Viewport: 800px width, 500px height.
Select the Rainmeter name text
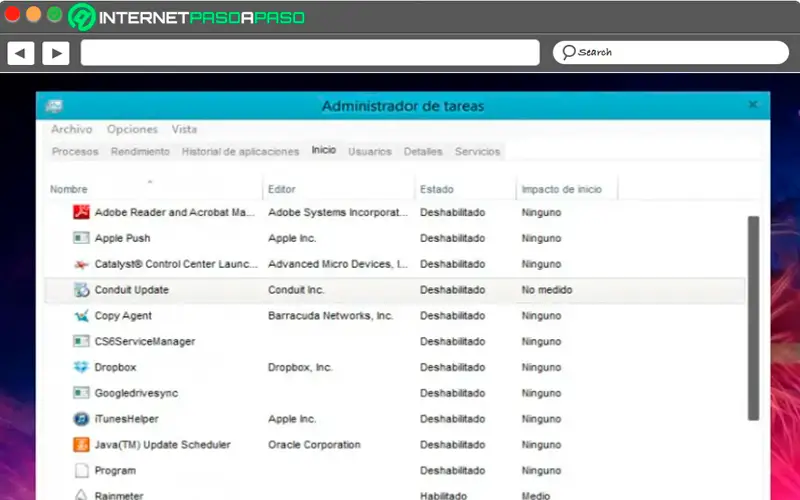(119, 495)
